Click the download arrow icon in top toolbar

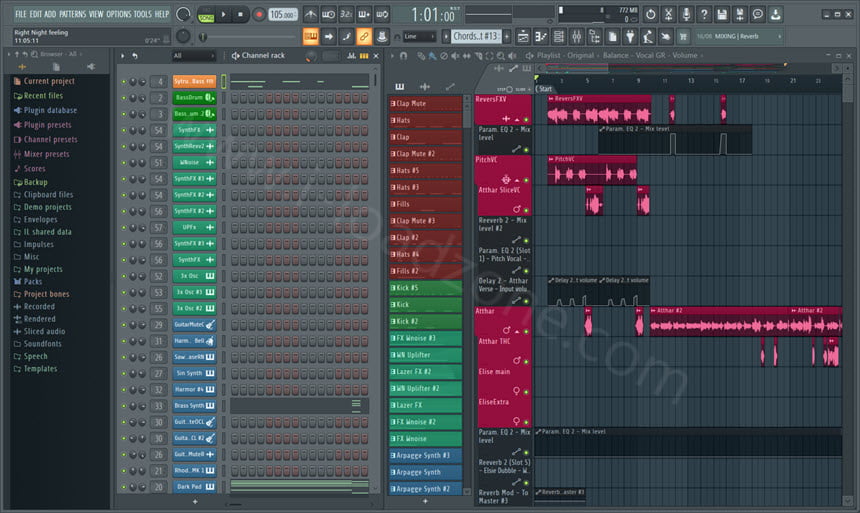[x=776, y=15]
